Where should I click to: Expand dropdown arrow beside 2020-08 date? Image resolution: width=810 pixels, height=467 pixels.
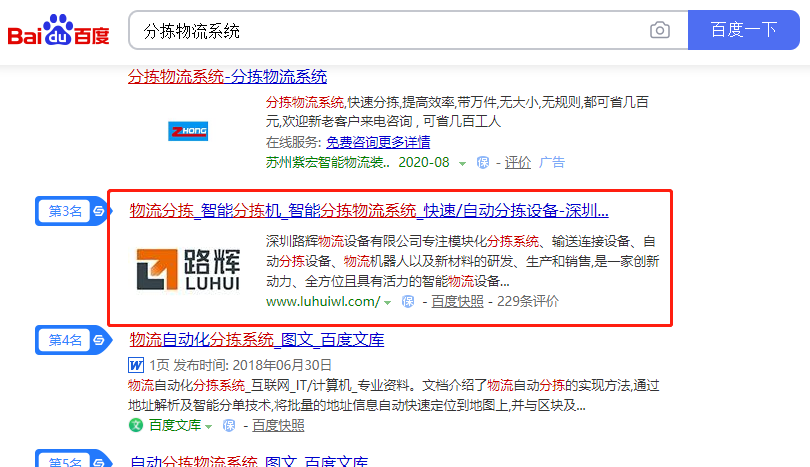coord(462,163)
